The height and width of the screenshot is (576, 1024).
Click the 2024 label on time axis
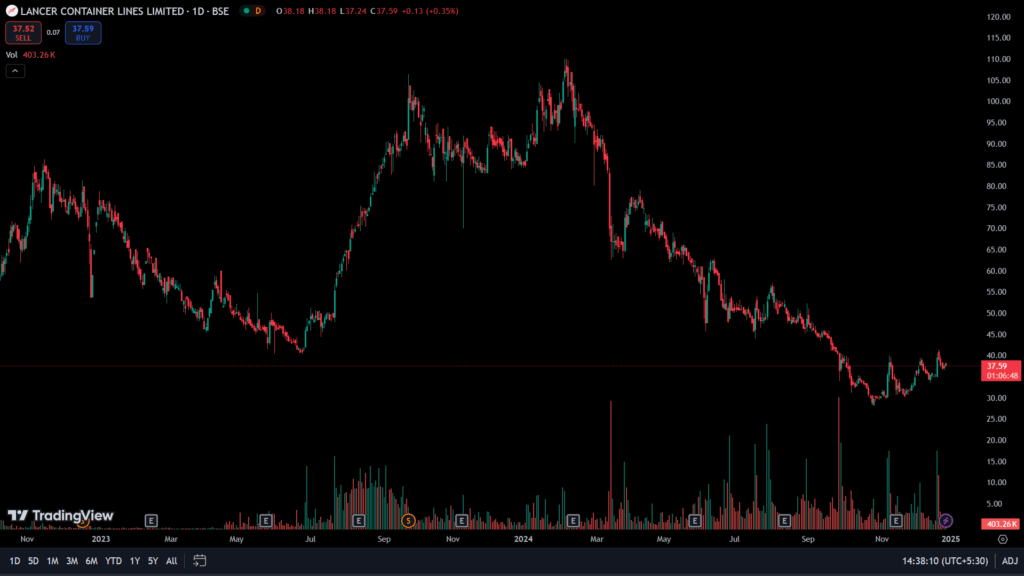click(x=523, y=539)
